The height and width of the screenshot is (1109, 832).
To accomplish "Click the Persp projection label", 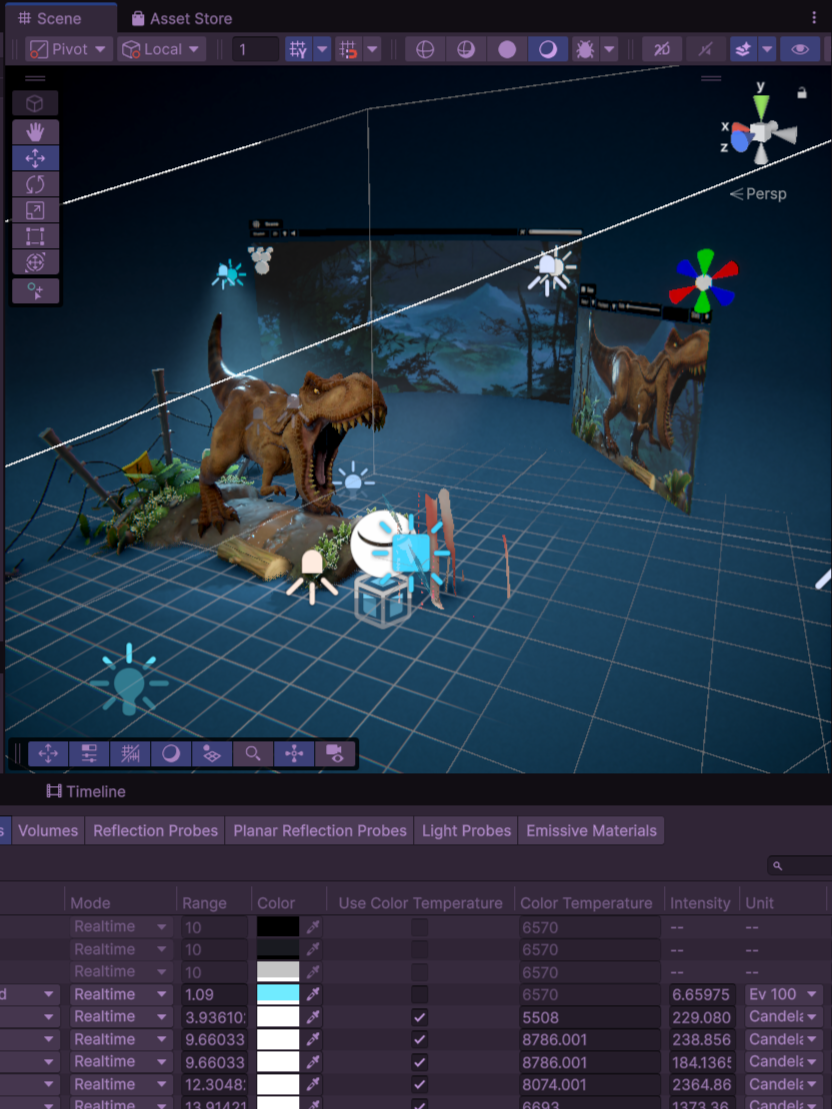I will coord(760,194).
